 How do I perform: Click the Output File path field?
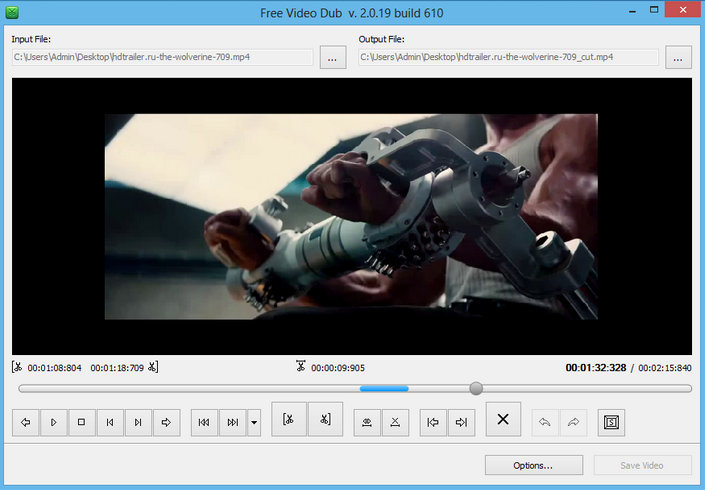pyautogui.click(x=509, y=57)
